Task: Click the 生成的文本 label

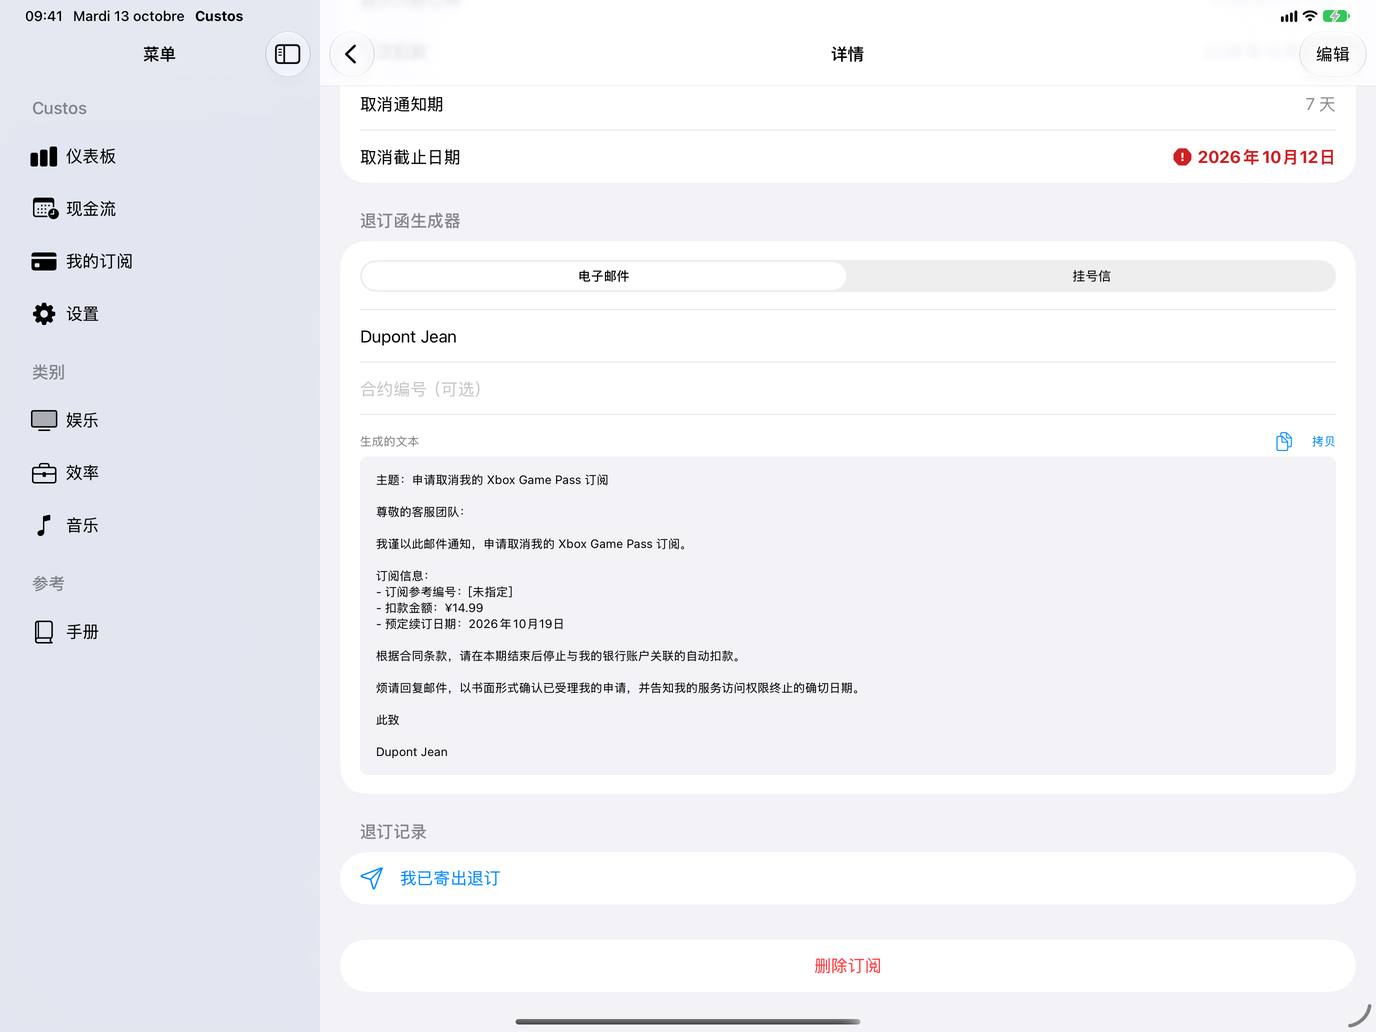Action: (389, 441)
